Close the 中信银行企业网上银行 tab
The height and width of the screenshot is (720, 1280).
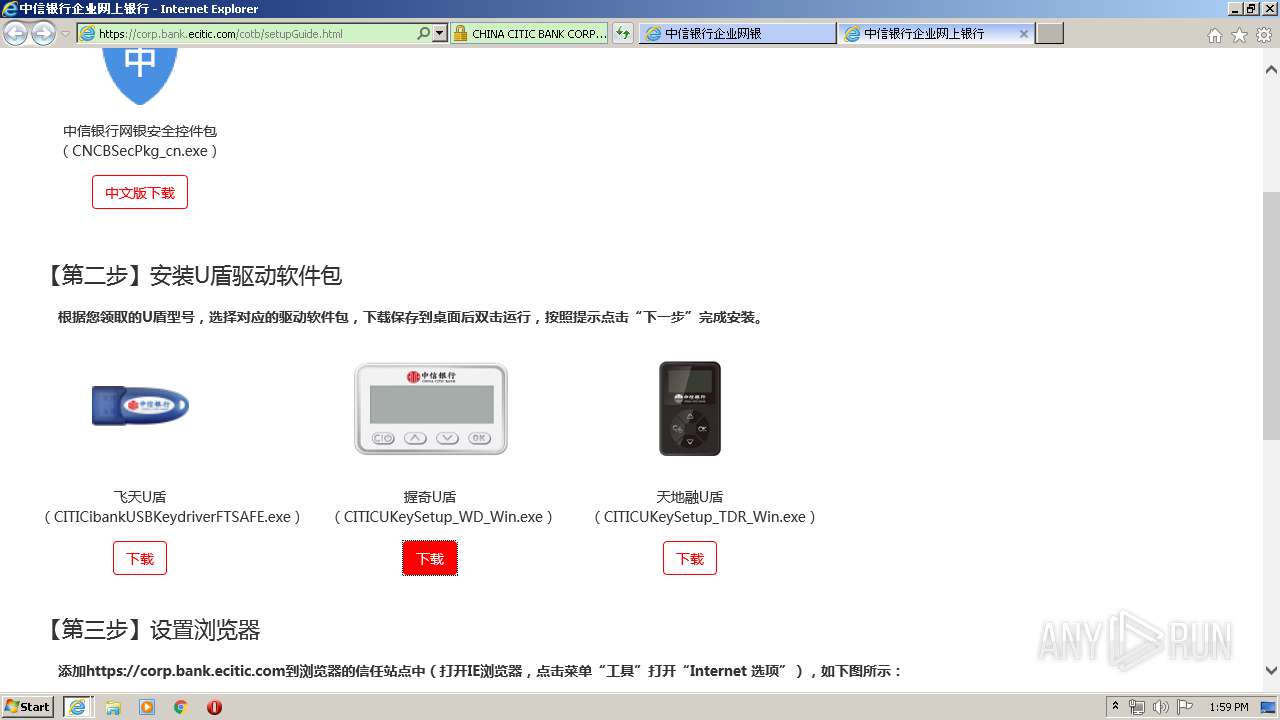click(x=1023, y=34)
